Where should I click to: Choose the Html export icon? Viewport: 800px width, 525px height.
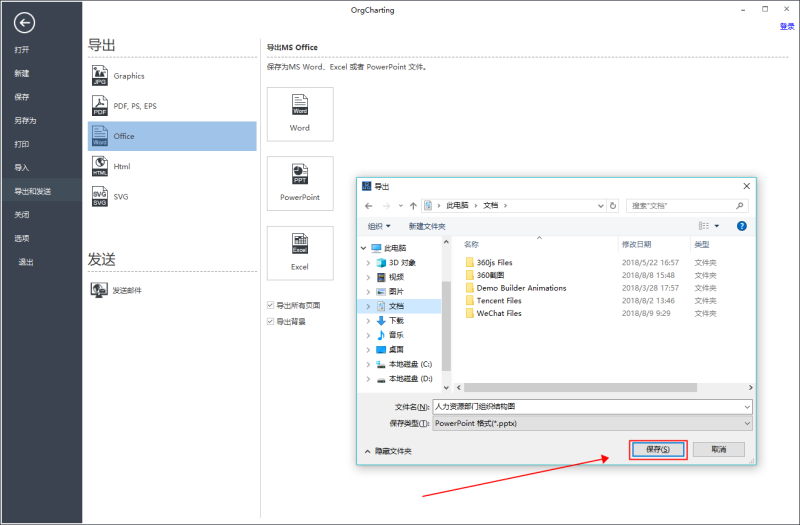click(100, 166)
